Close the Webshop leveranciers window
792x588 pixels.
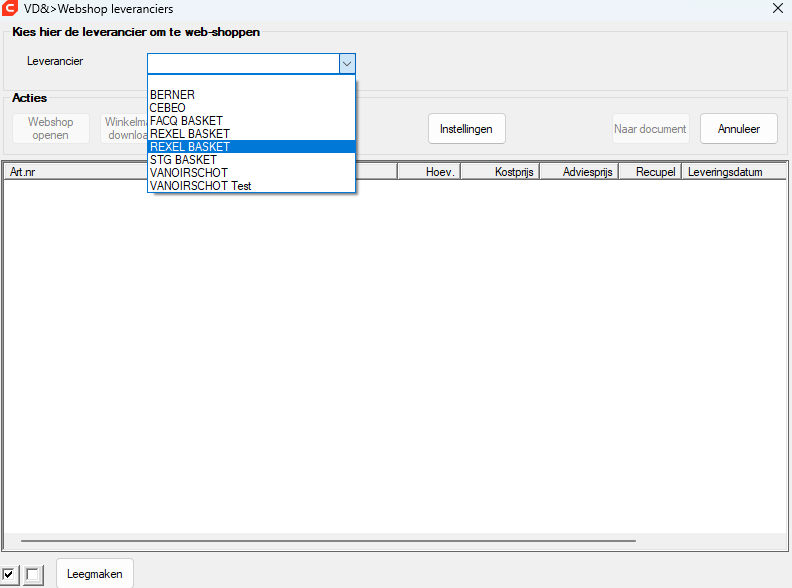coord(778,8)
